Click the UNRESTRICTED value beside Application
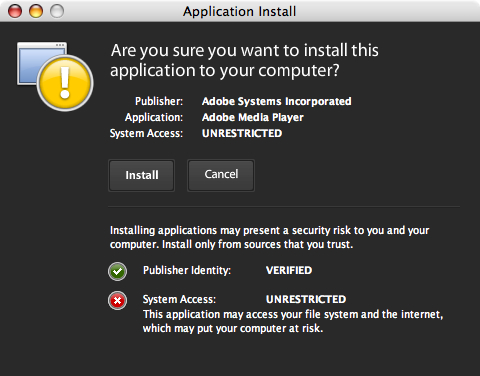Image resolution: width=480 pixels, height=376 pixels. pos(242,133)
